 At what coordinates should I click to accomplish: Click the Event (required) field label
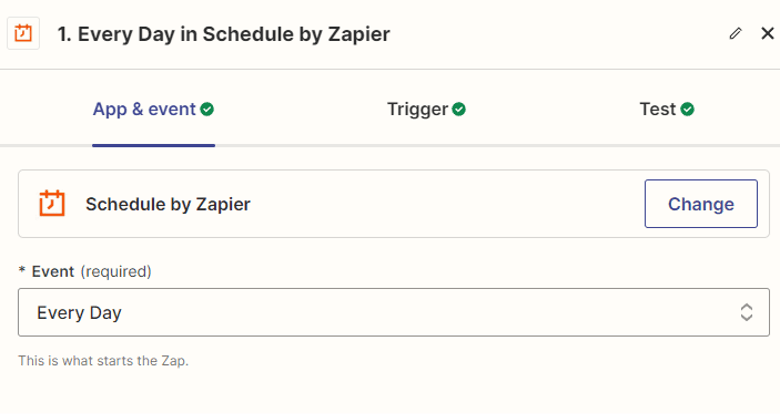(92, 272)
